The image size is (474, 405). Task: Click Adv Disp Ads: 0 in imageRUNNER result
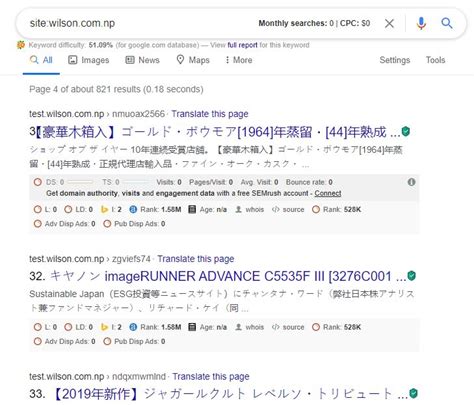(65, 341)
